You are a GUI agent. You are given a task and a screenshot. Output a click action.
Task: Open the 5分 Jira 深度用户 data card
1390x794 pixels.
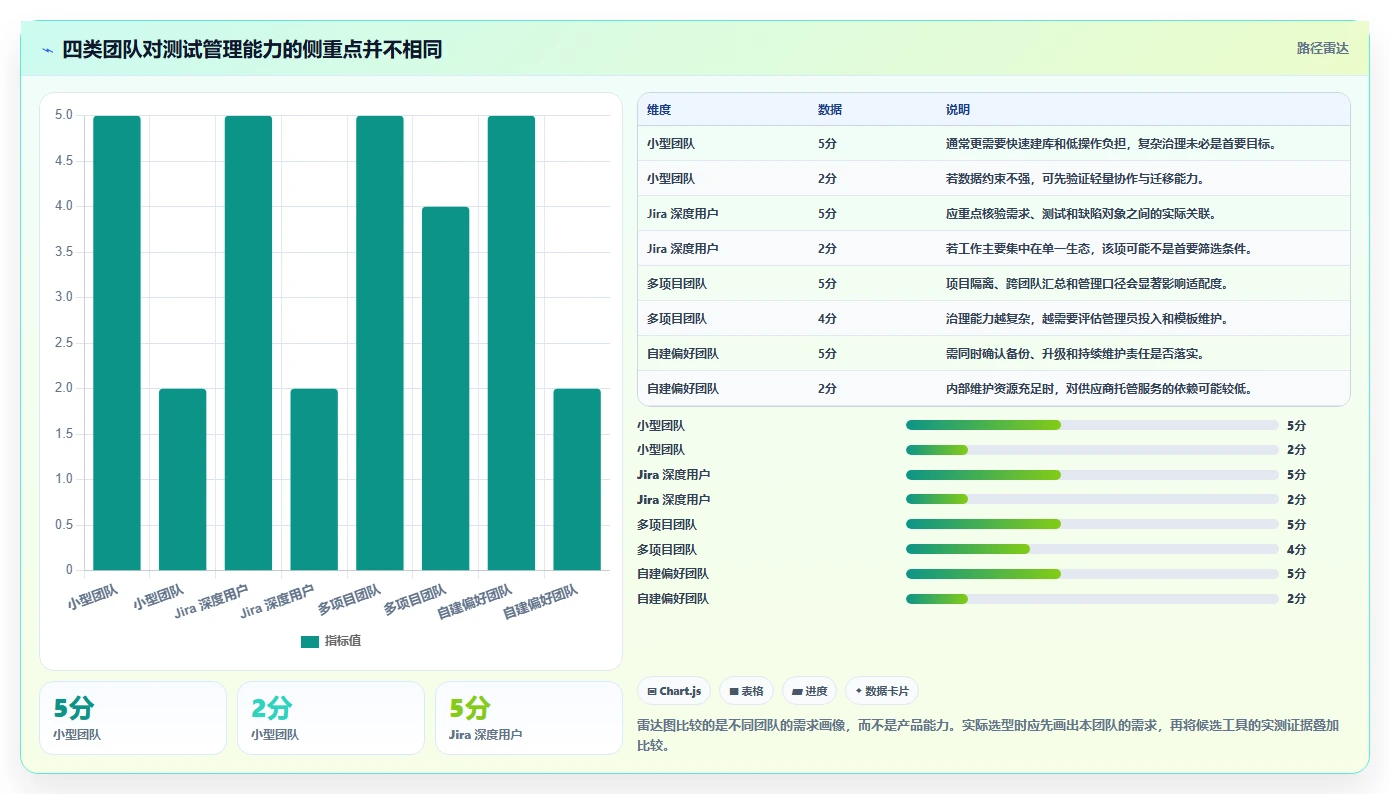point(529,718)
